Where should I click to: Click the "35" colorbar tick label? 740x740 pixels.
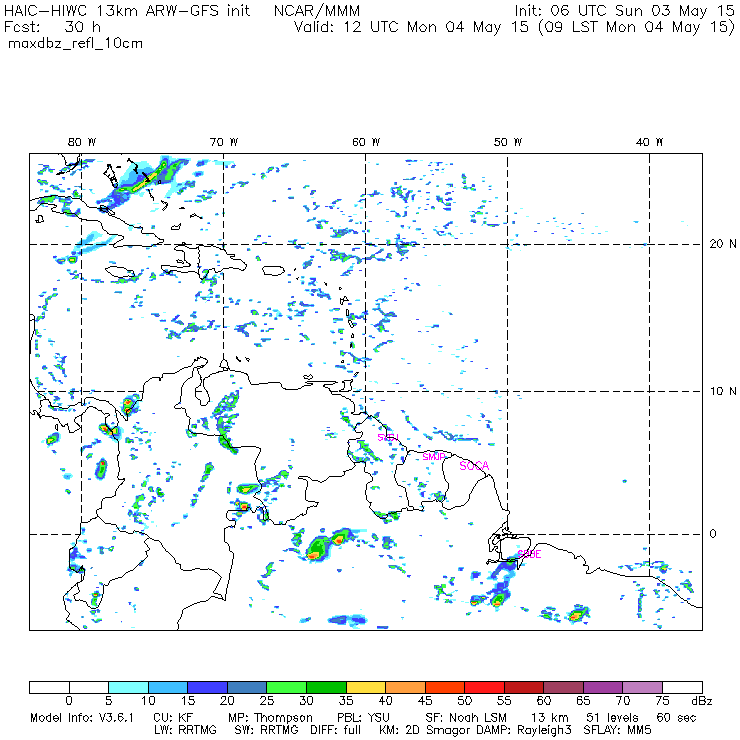click(346, 701)
